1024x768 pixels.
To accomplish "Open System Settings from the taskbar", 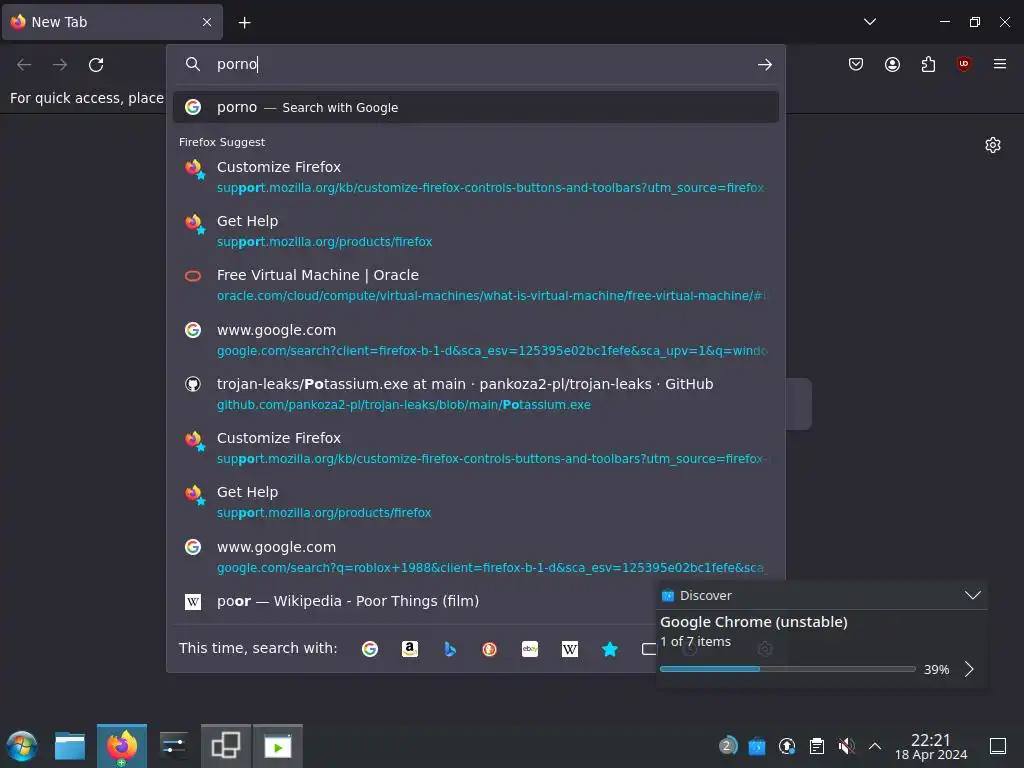I will coord(174,746).
